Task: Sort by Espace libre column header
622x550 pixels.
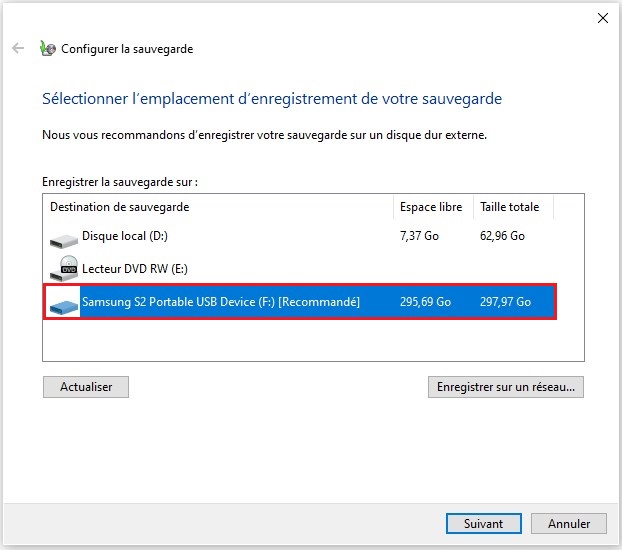Action: coord(434,207)
